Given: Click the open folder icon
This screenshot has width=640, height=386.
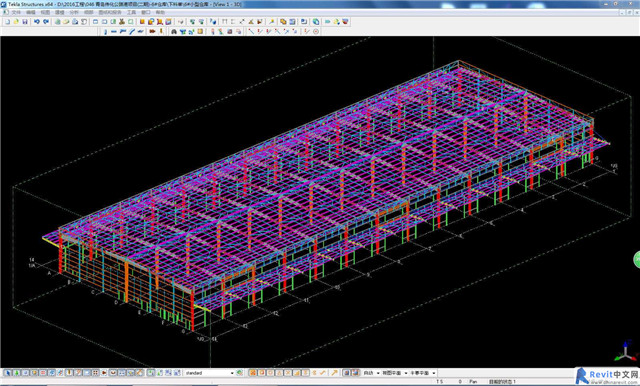Looking at the screenshot, I should coord(16,22).
